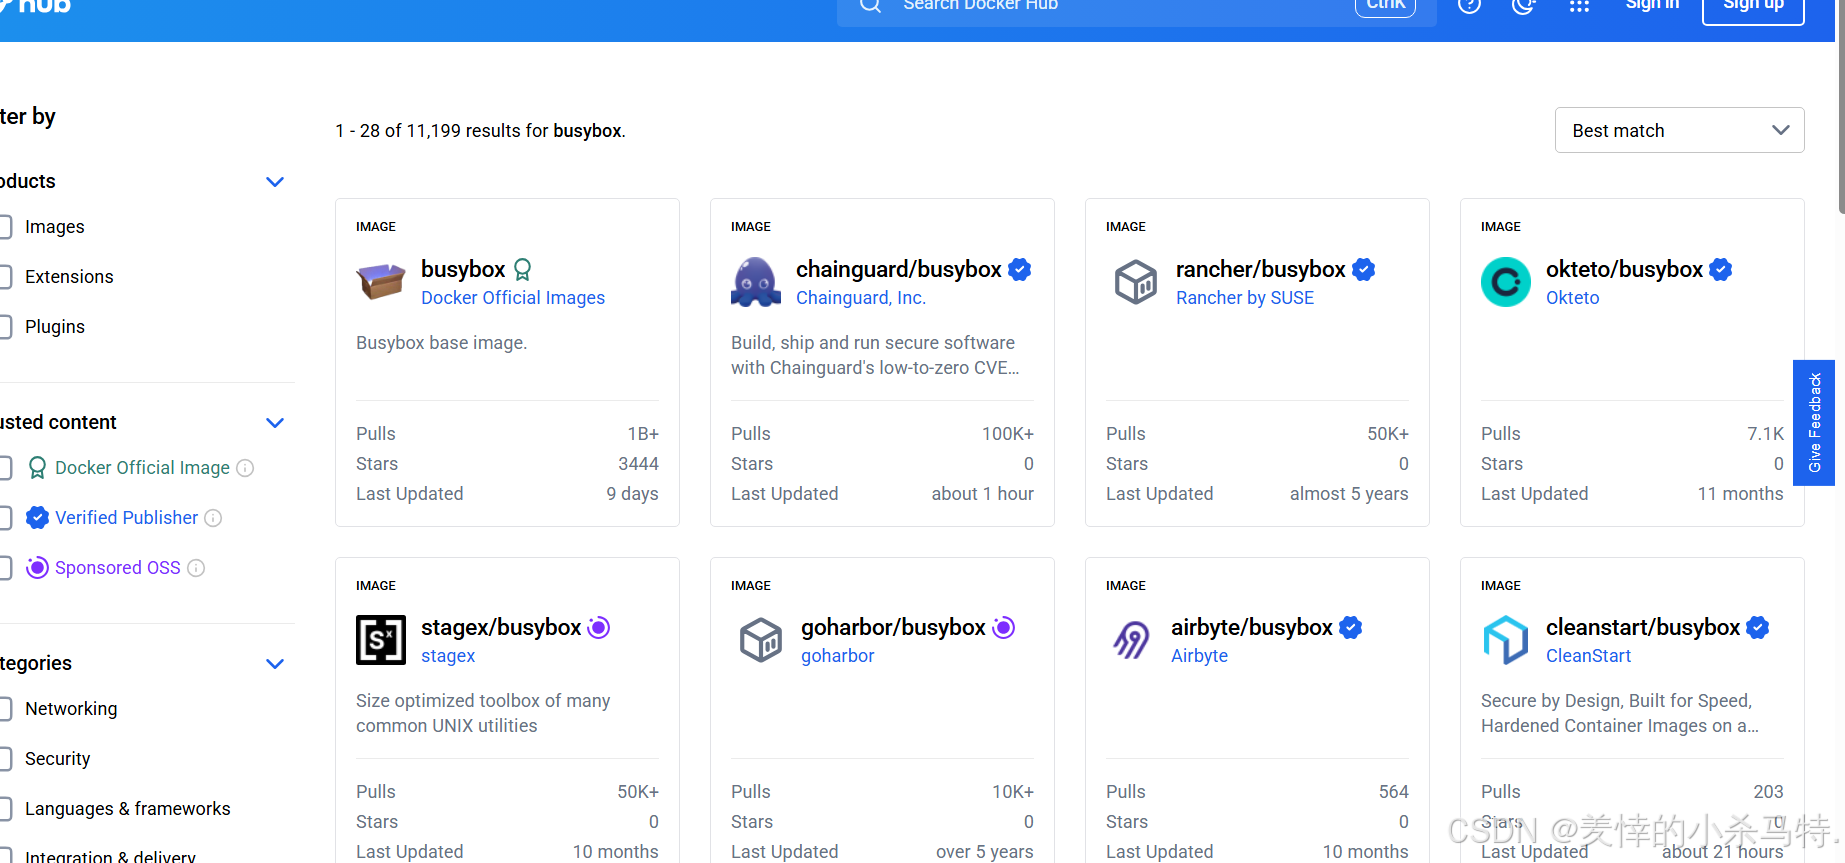
Task: Click the Airbyte purple logo
Action: click(x=1131, y=640)
